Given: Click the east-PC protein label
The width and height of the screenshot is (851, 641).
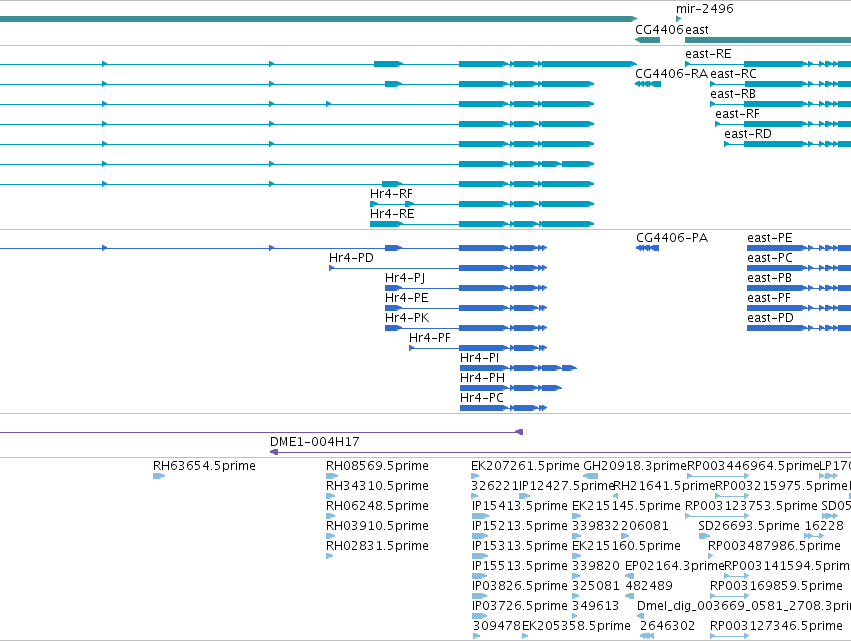Looking at the screenshot, I should tap(770, 258).
